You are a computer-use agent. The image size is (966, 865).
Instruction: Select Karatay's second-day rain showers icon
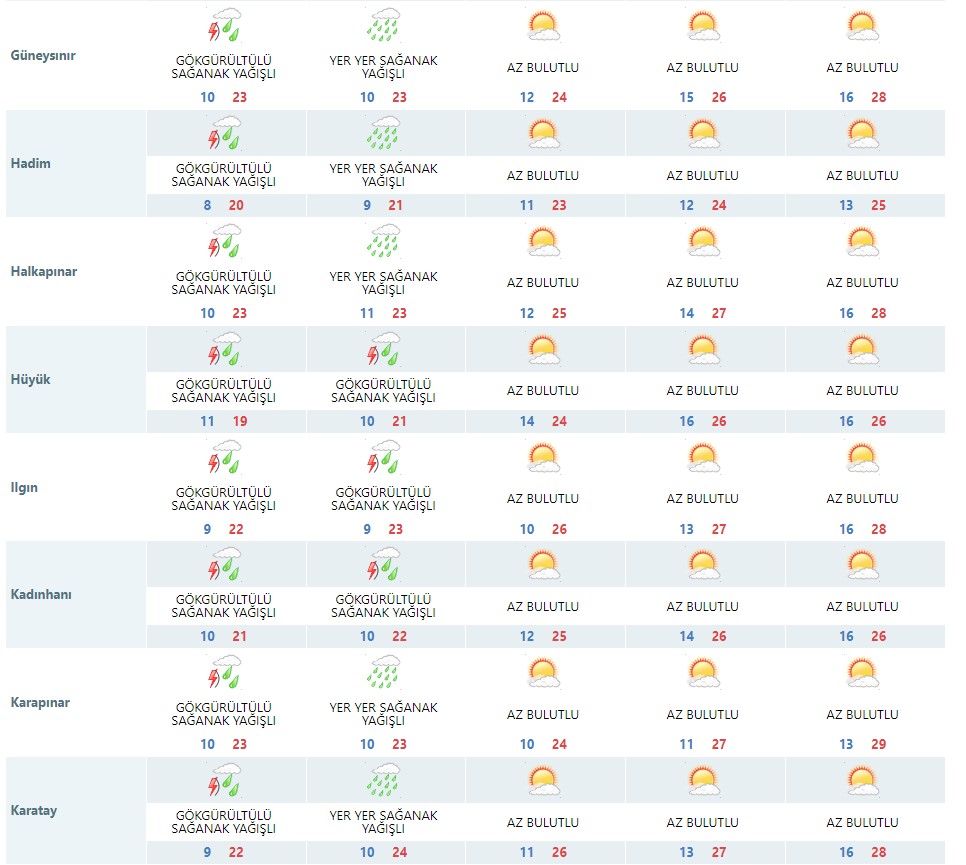pos(383,780)
